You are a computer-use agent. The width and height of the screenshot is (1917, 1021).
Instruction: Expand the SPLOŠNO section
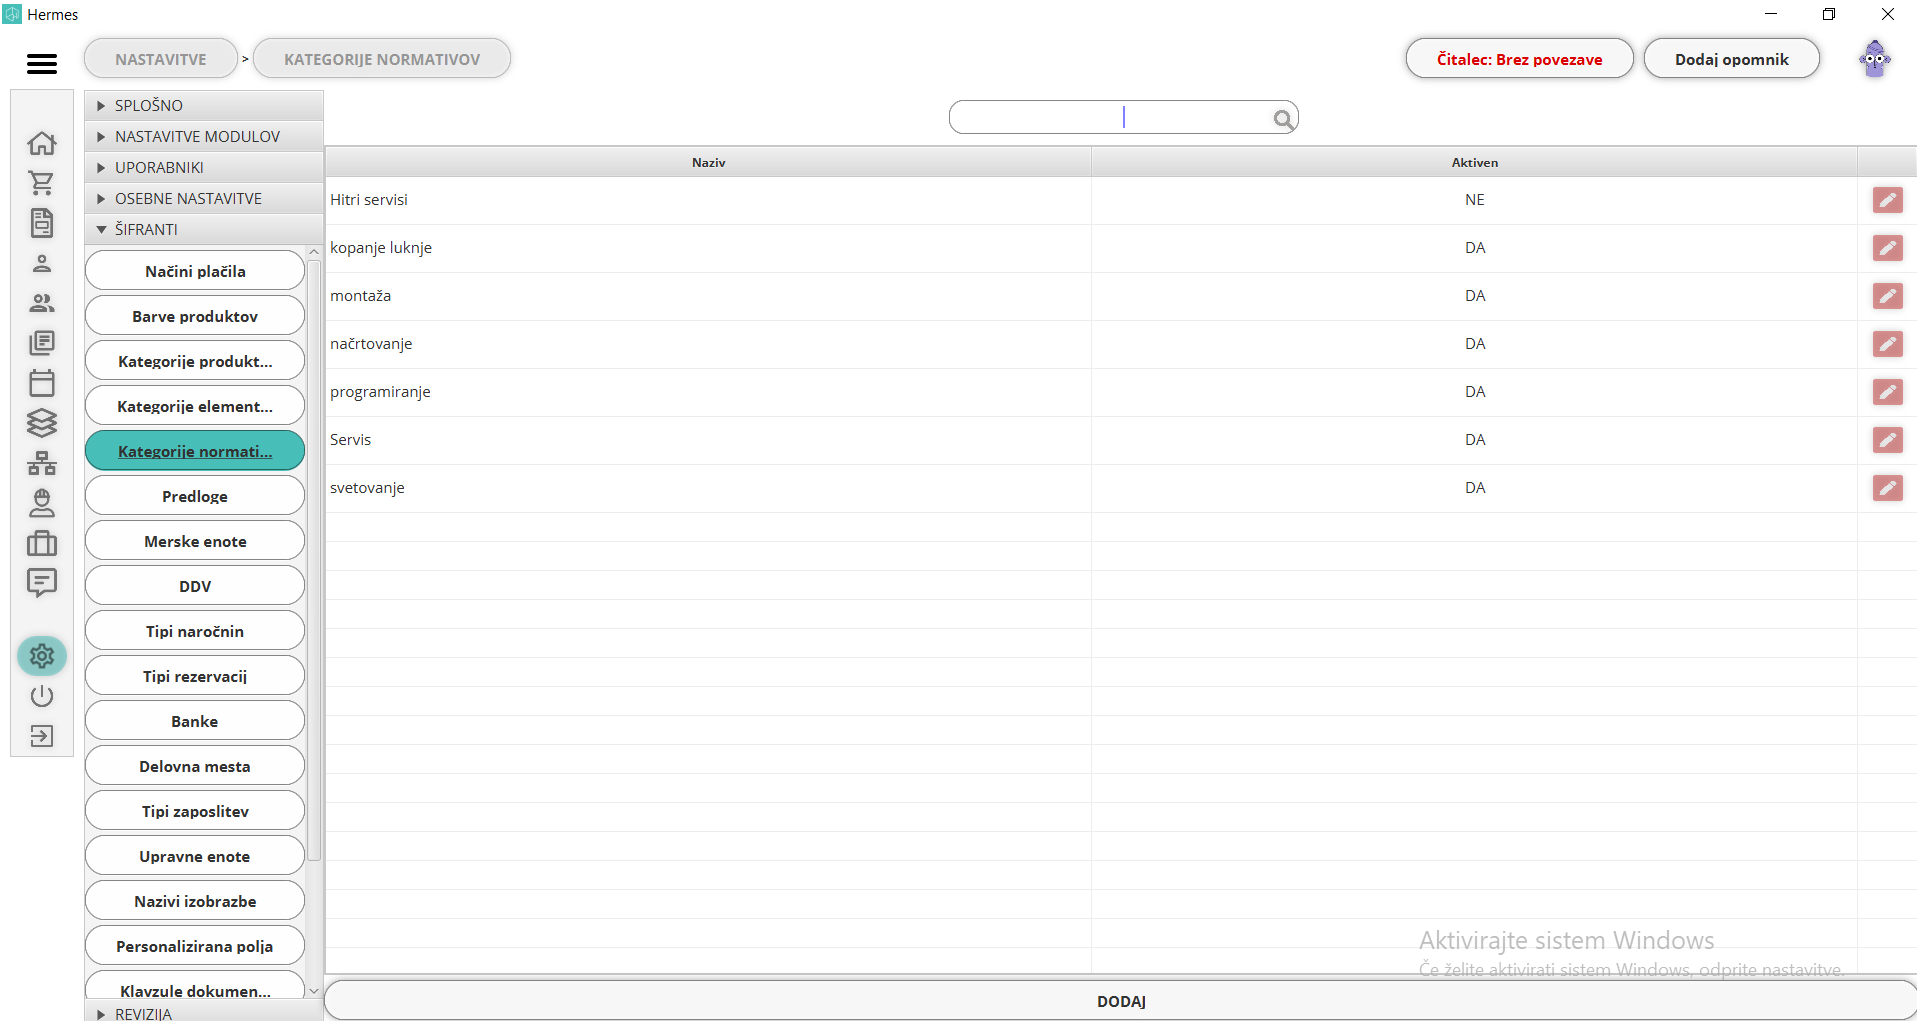coord(204,105)
